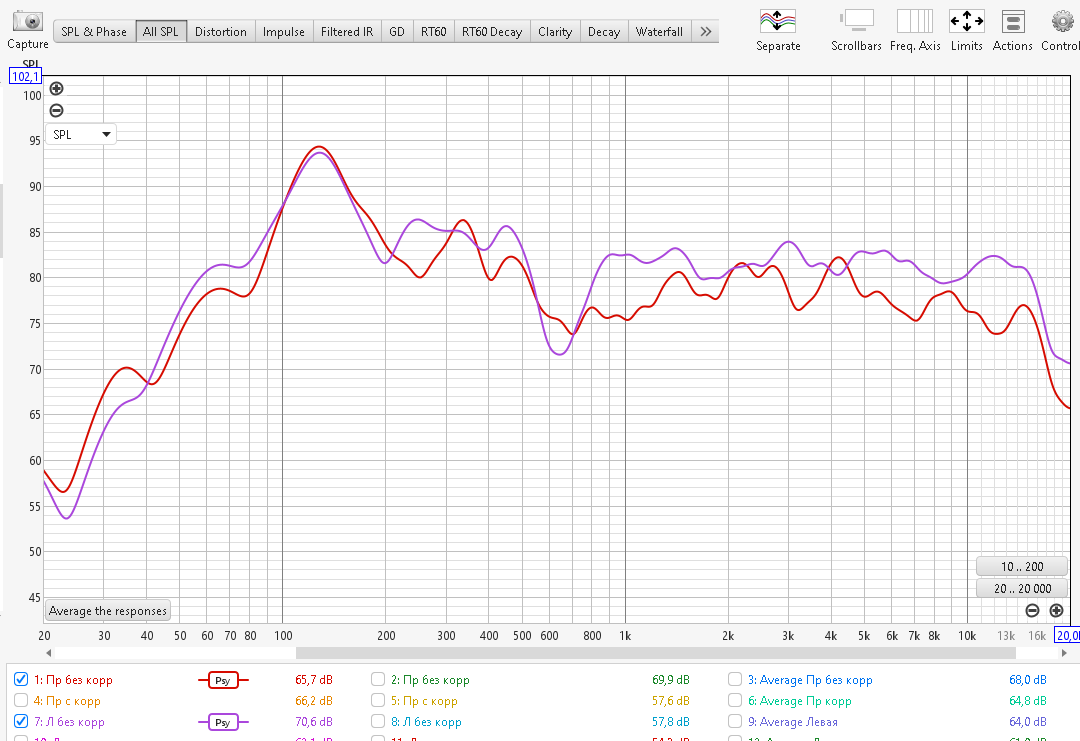Switch to Filtered IR tab
The image size is (1080, 741).
pos(346,32)
